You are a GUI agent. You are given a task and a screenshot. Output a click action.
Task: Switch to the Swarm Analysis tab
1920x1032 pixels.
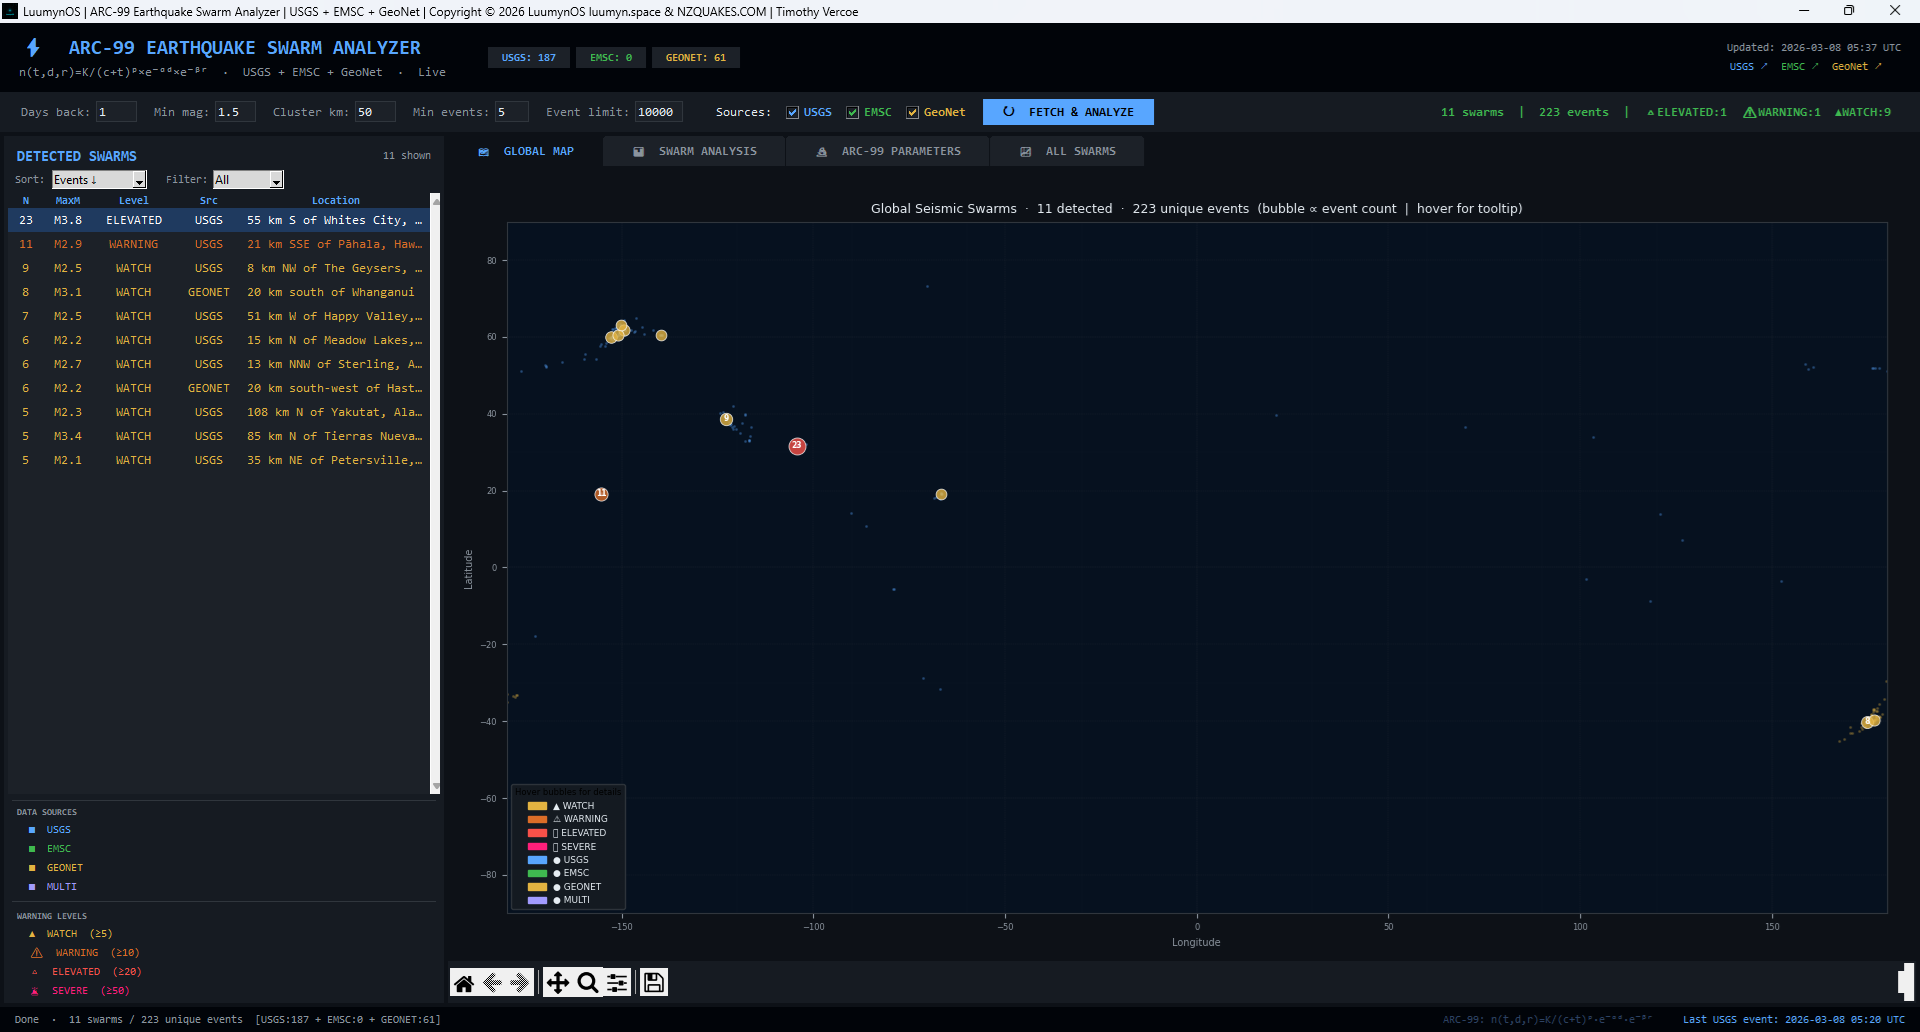pos(695,152)
